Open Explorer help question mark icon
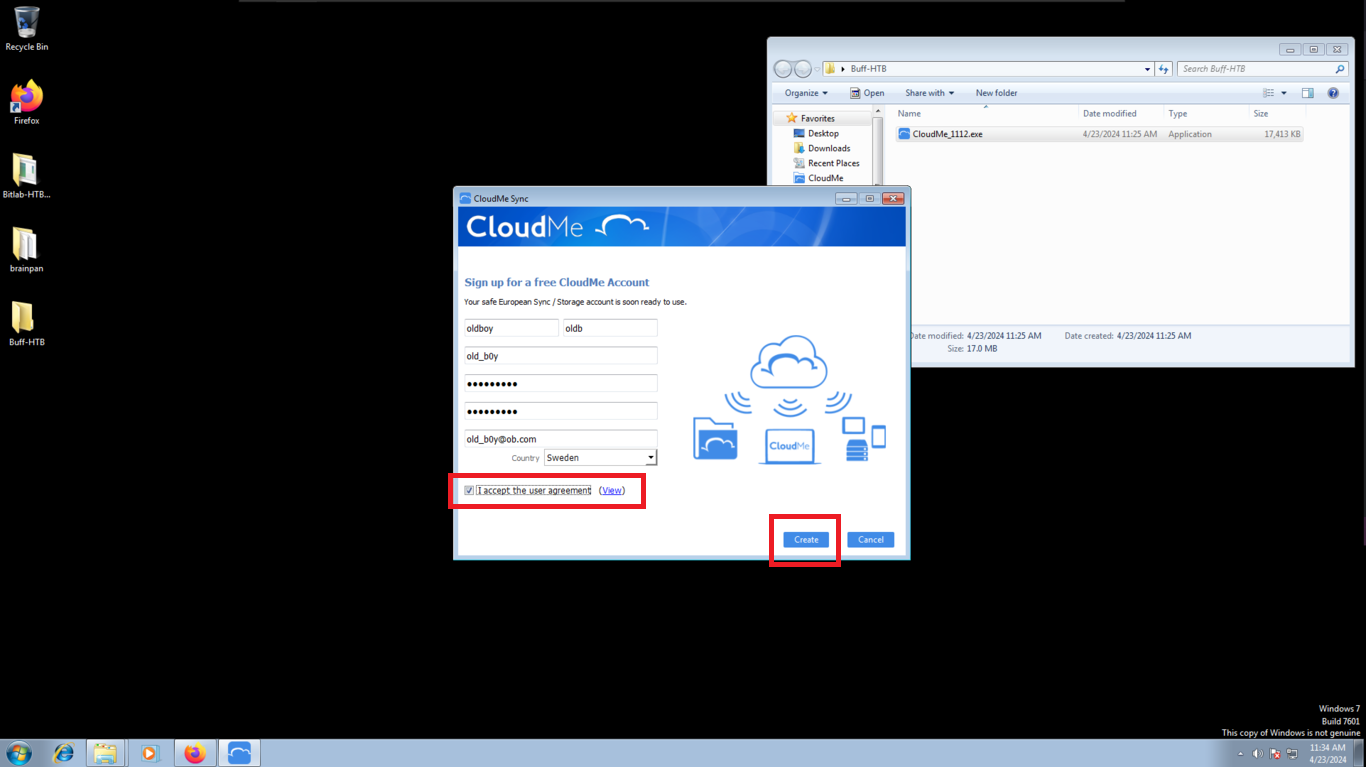Viewport: 1366px width, 767px height. coord(1333,93)
